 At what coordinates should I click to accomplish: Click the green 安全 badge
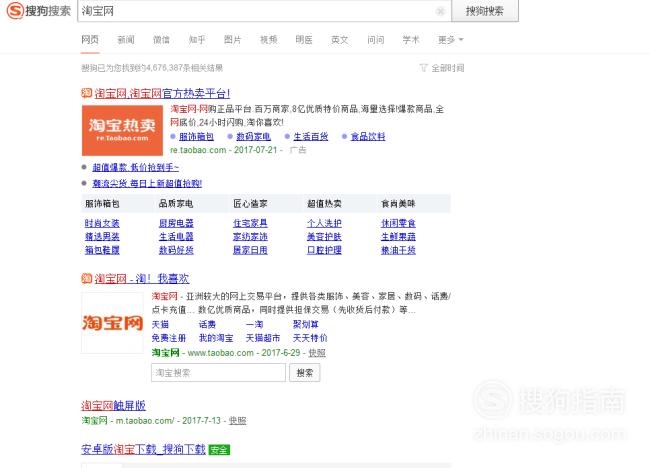(219, 450)
